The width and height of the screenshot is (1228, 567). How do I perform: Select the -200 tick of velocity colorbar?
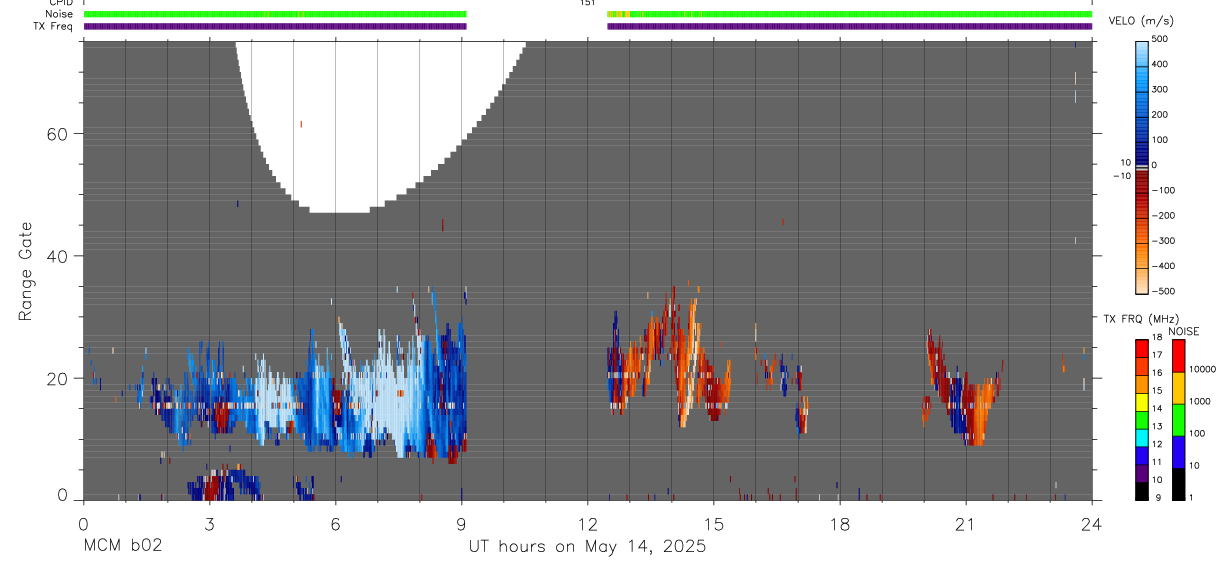pos(1161,215)
